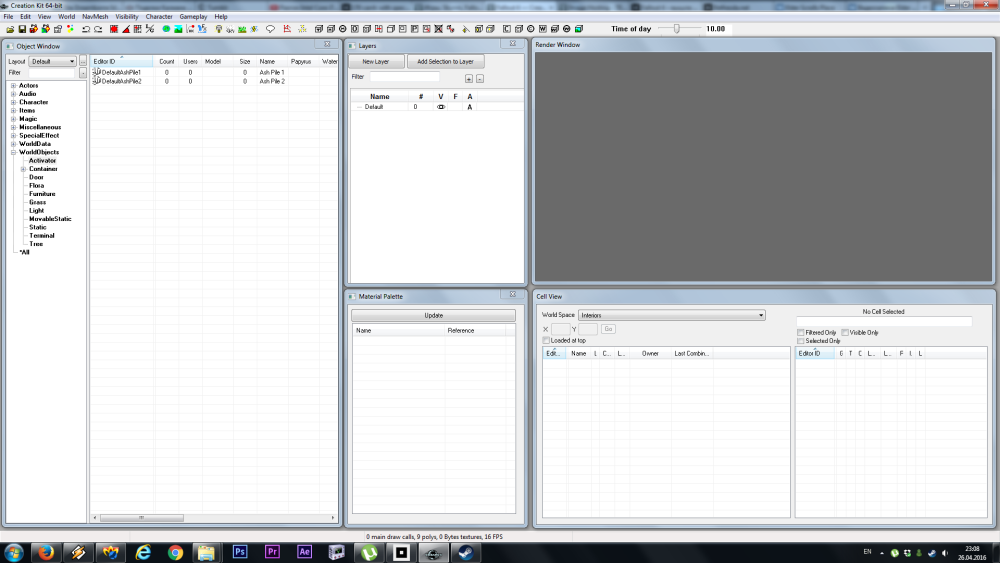Click the Redo arrow icon
This screenshot has height=563, width=1000.
coord(98,29)
